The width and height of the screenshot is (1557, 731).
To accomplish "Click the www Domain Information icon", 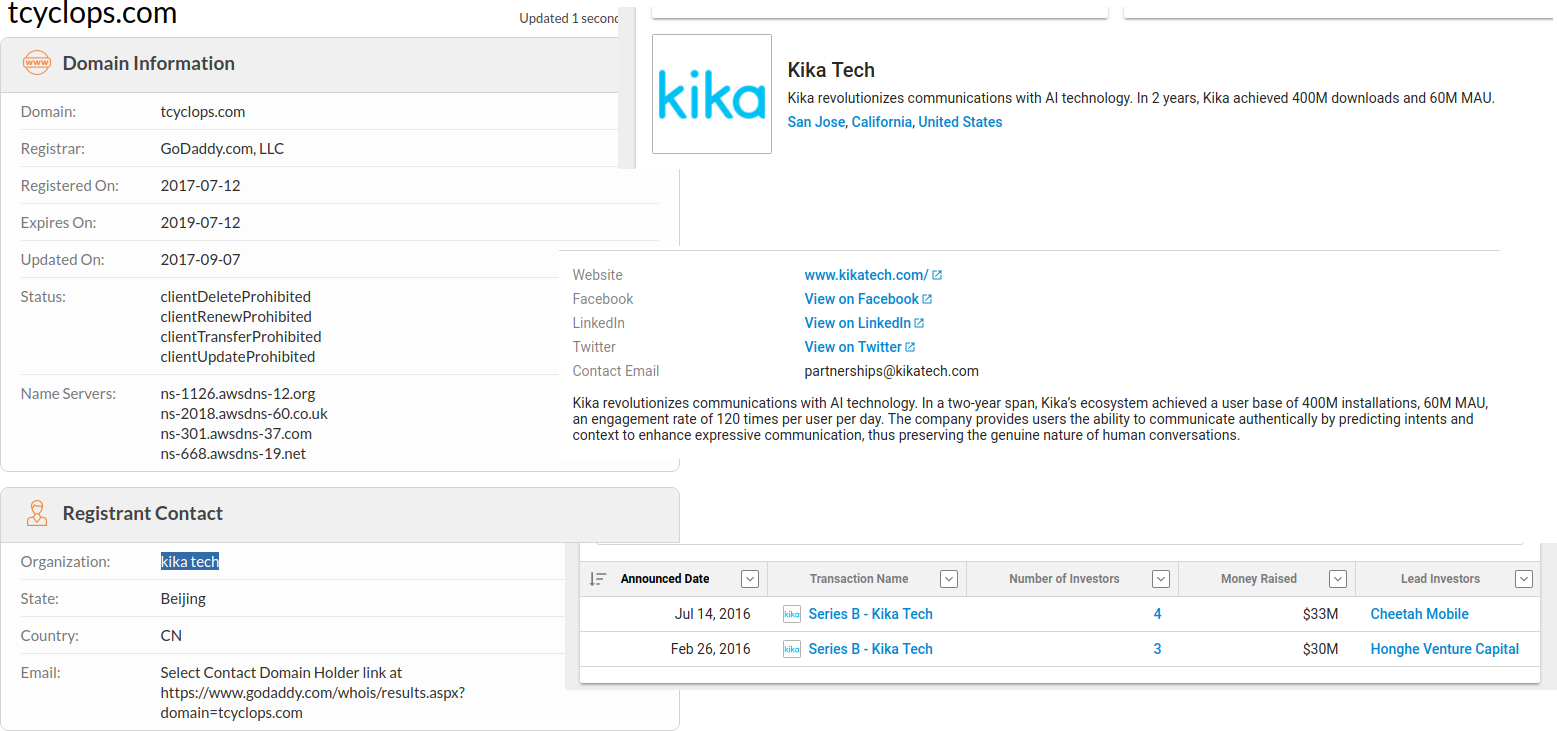I will (37, 63).
